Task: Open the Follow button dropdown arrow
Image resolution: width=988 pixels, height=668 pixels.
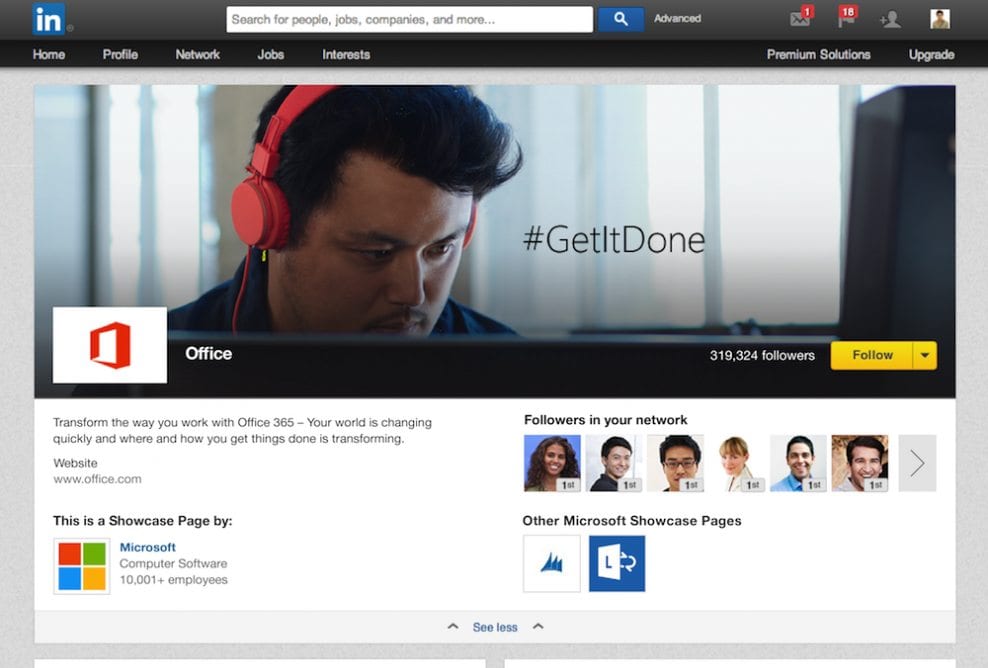Action: point(925,355)
